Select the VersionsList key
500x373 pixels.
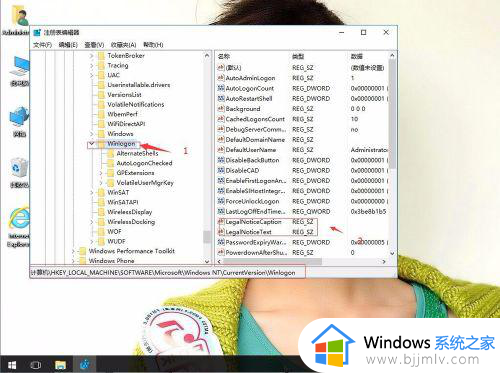(x=124, y=95)
